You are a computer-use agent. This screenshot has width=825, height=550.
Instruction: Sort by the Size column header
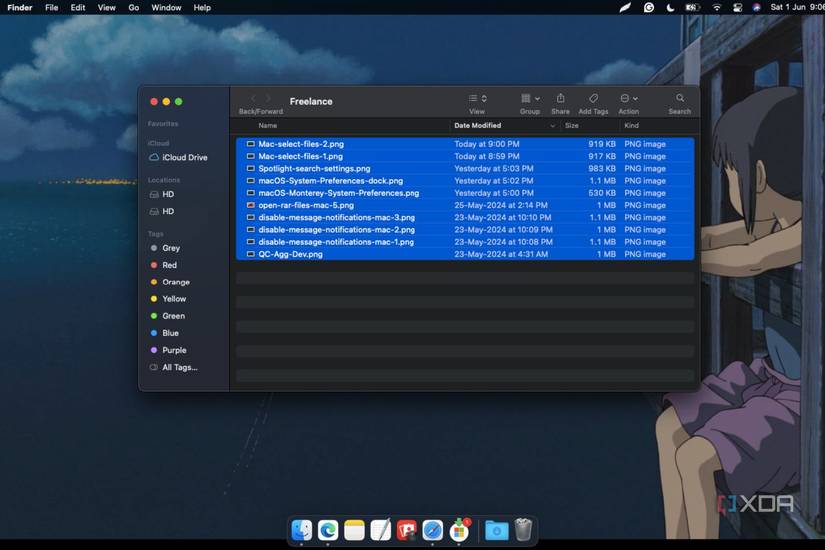571,125
